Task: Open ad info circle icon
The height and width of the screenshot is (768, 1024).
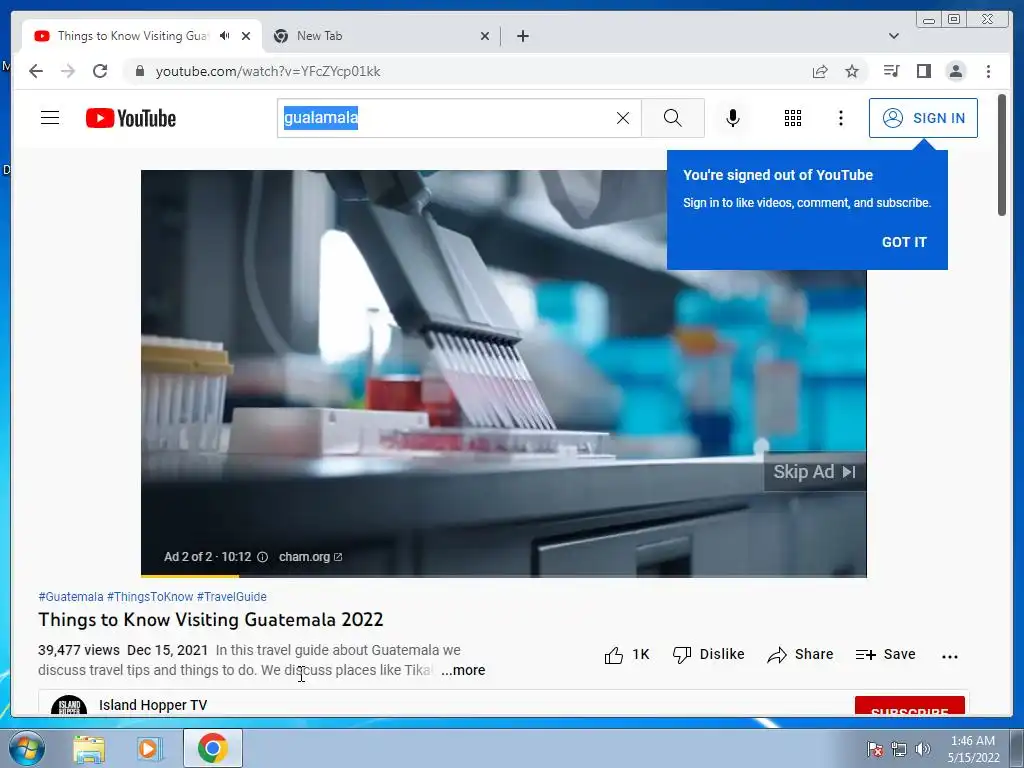Action: pos(263,557)
